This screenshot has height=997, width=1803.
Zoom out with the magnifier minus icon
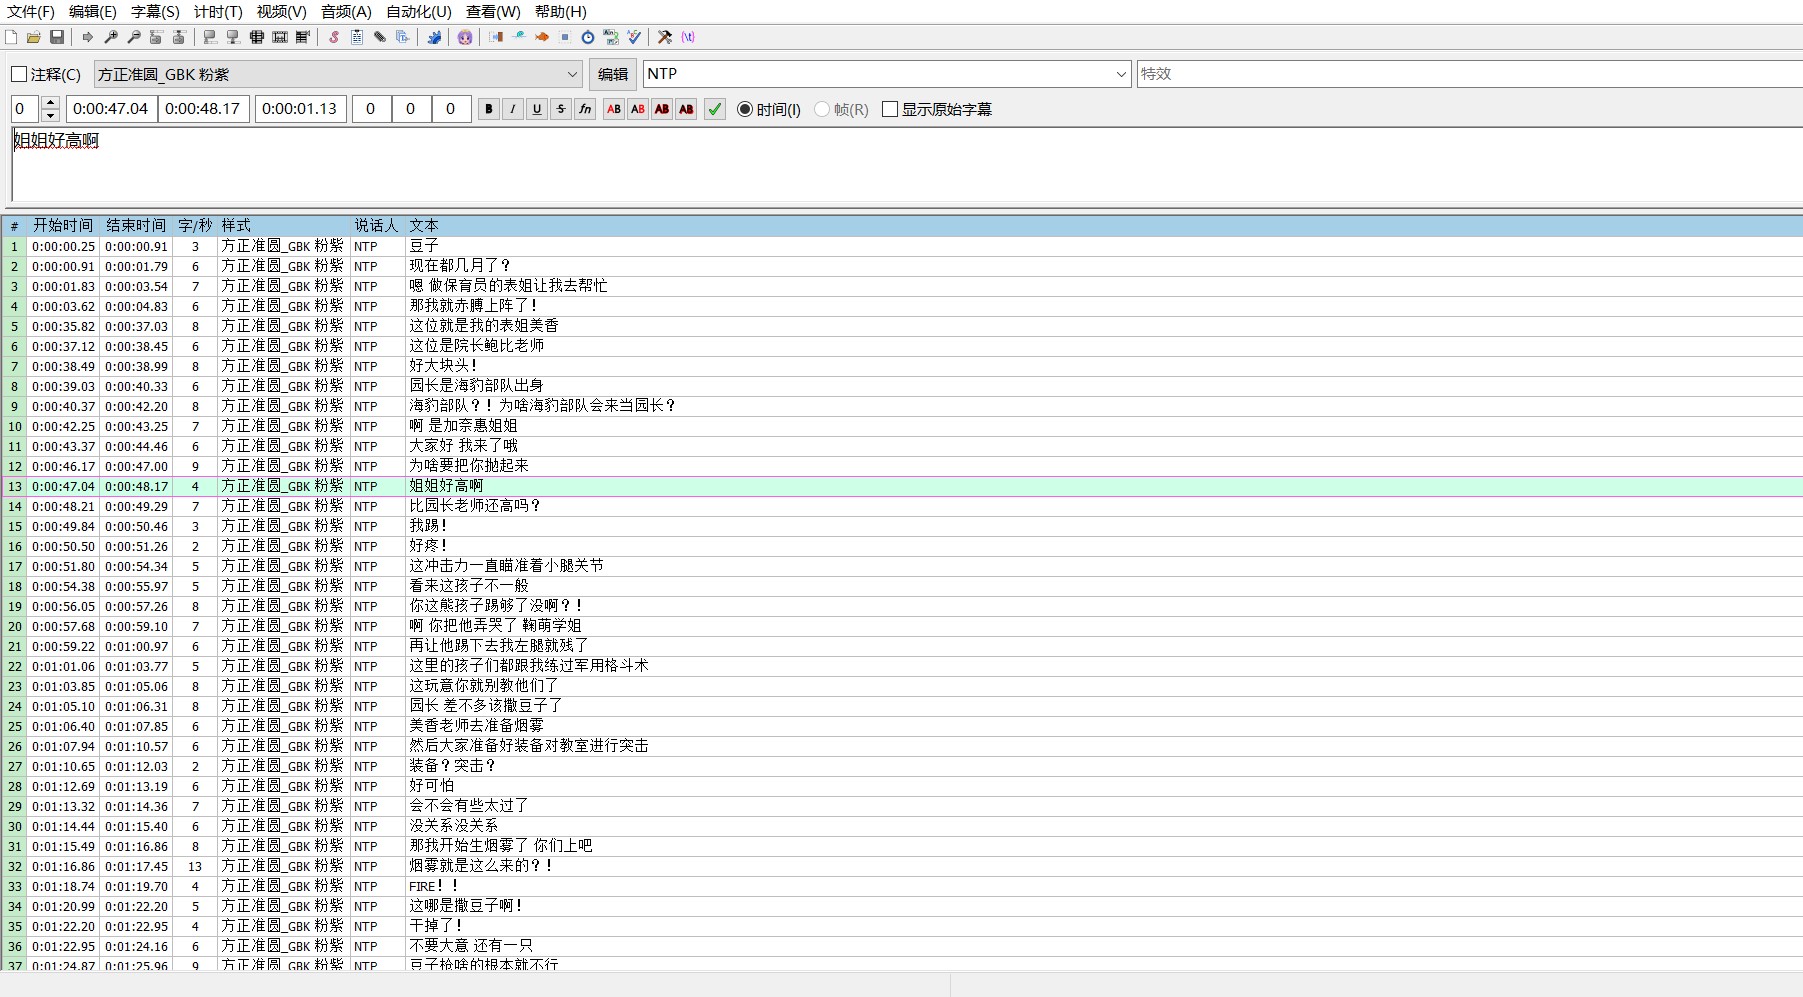point(134,37)
